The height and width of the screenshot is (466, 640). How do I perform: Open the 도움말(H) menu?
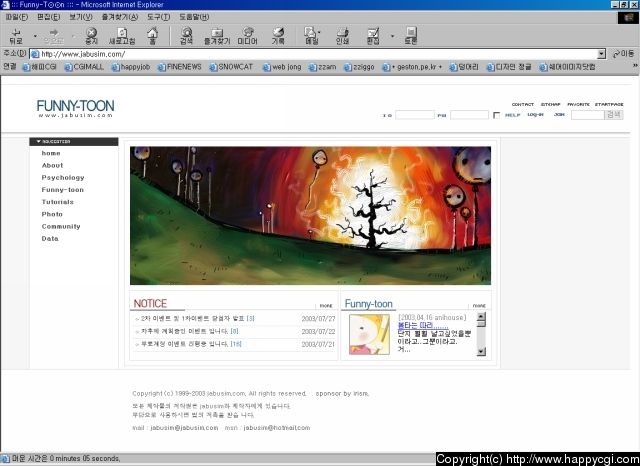click(x=194, y=17)
